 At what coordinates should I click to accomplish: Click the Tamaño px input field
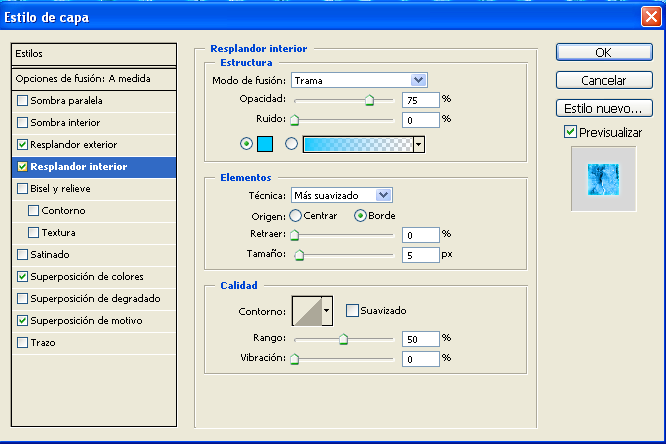coord(418,254)
